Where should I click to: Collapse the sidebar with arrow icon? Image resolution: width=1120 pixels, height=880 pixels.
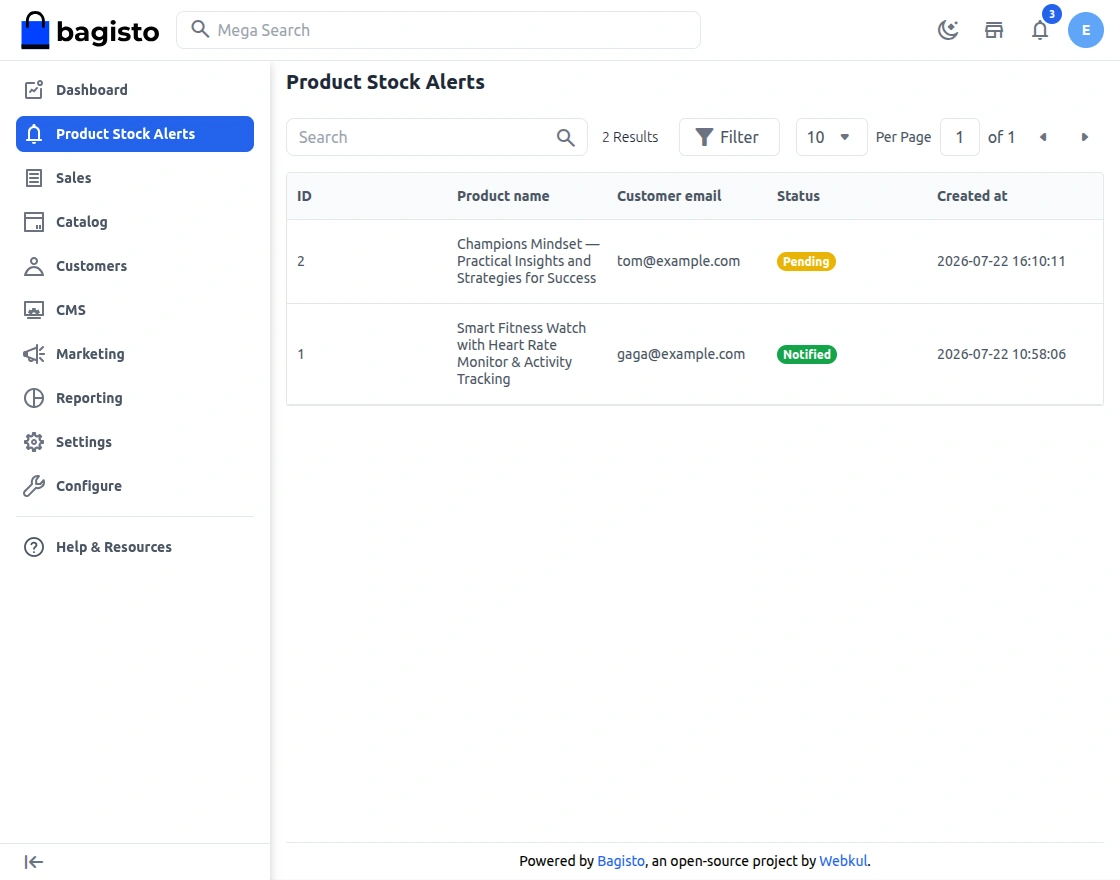coord(34,862)
